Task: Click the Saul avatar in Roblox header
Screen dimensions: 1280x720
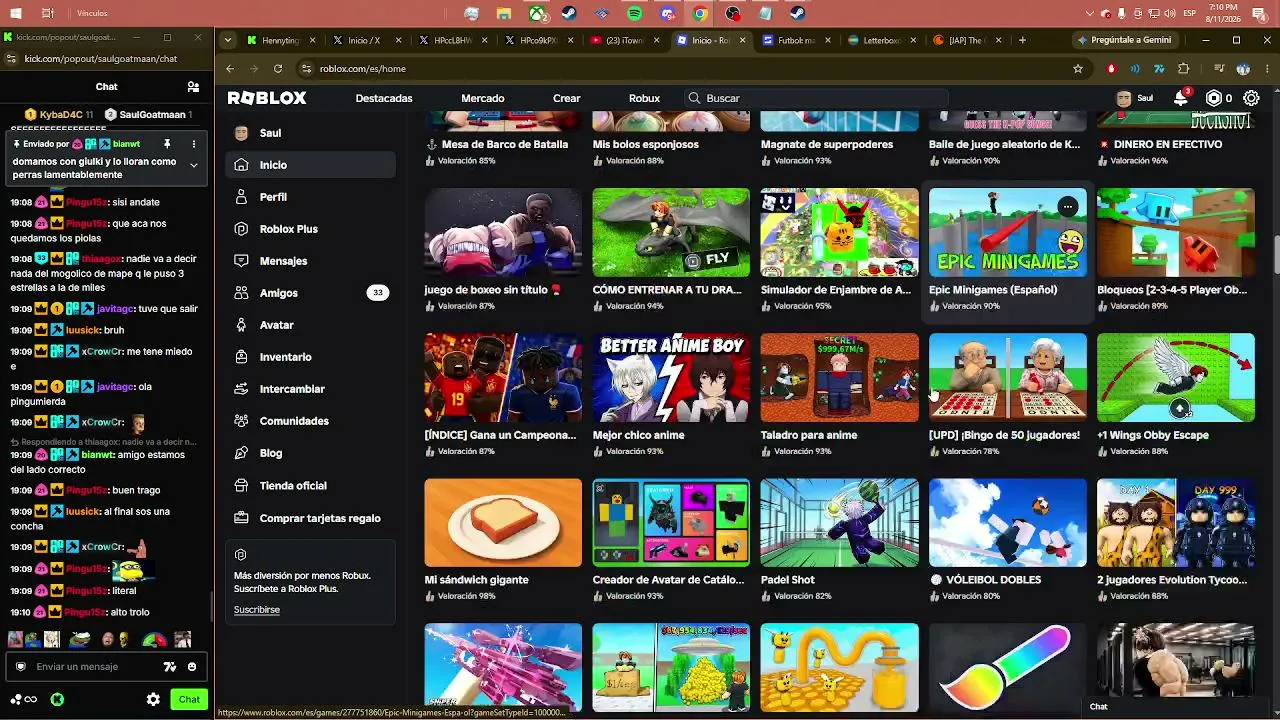Action: tap(1124, 98)
